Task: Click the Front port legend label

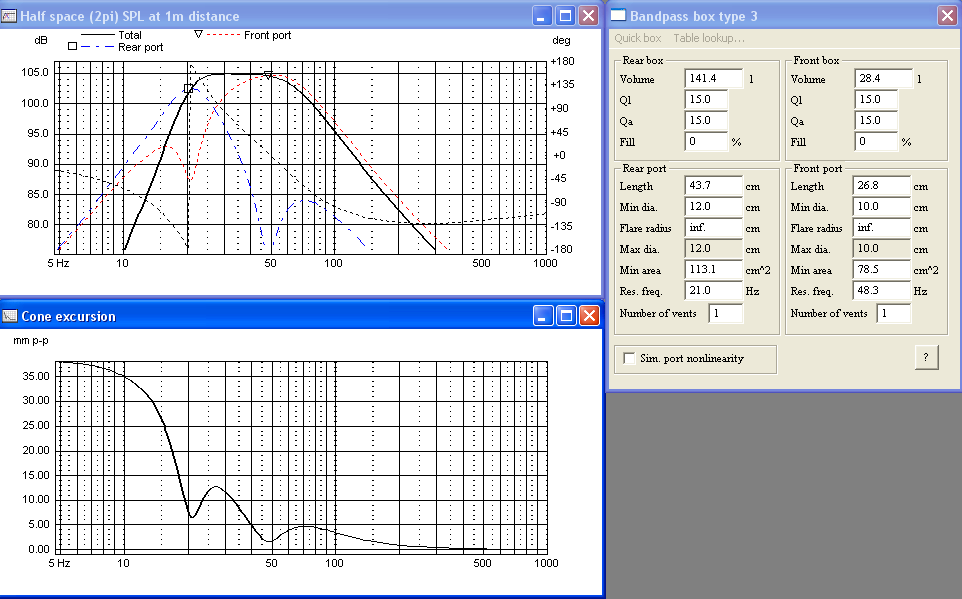Action: click(267, 35)
